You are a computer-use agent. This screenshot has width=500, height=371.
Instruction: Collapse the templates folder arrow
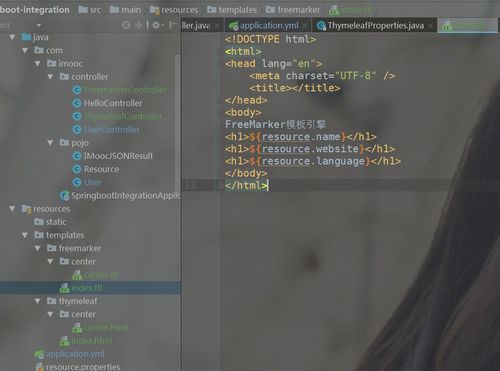[x=25, y=235]
